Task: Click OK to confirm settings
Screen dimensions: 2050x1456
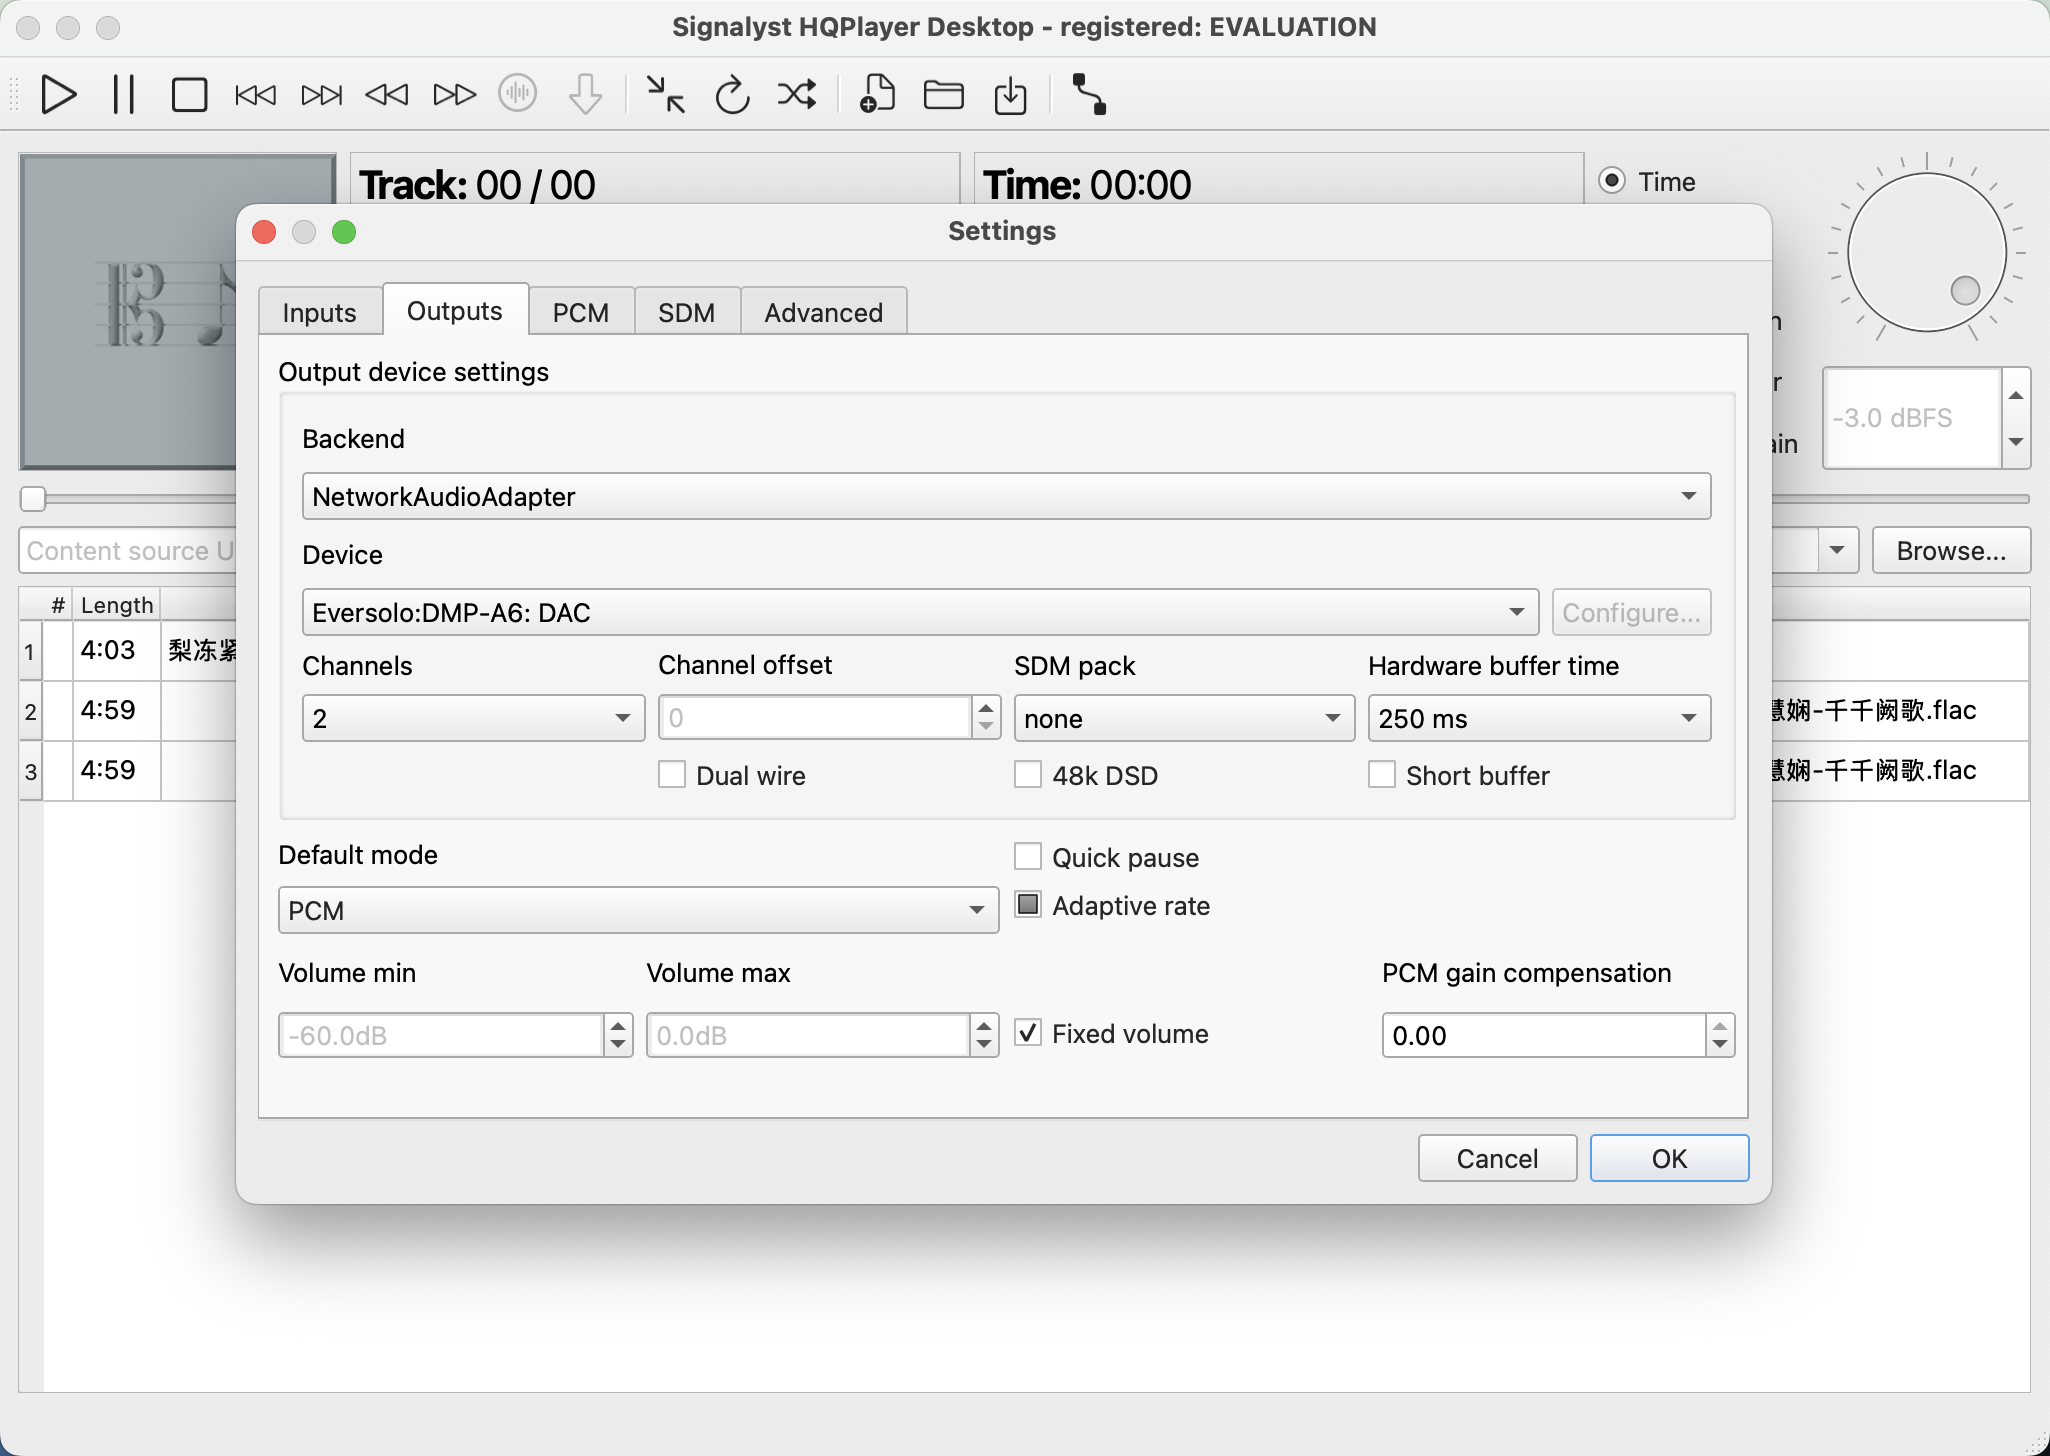Action: coord(1668,1158)
